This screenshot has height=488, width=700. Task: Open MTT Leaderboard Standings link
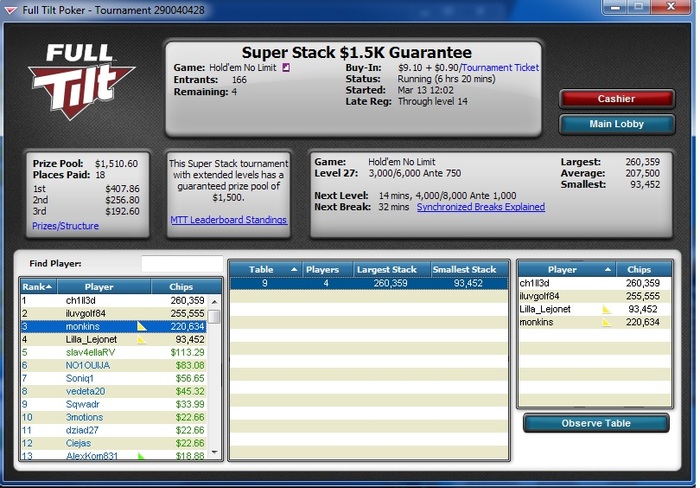(x=229, y=220)
